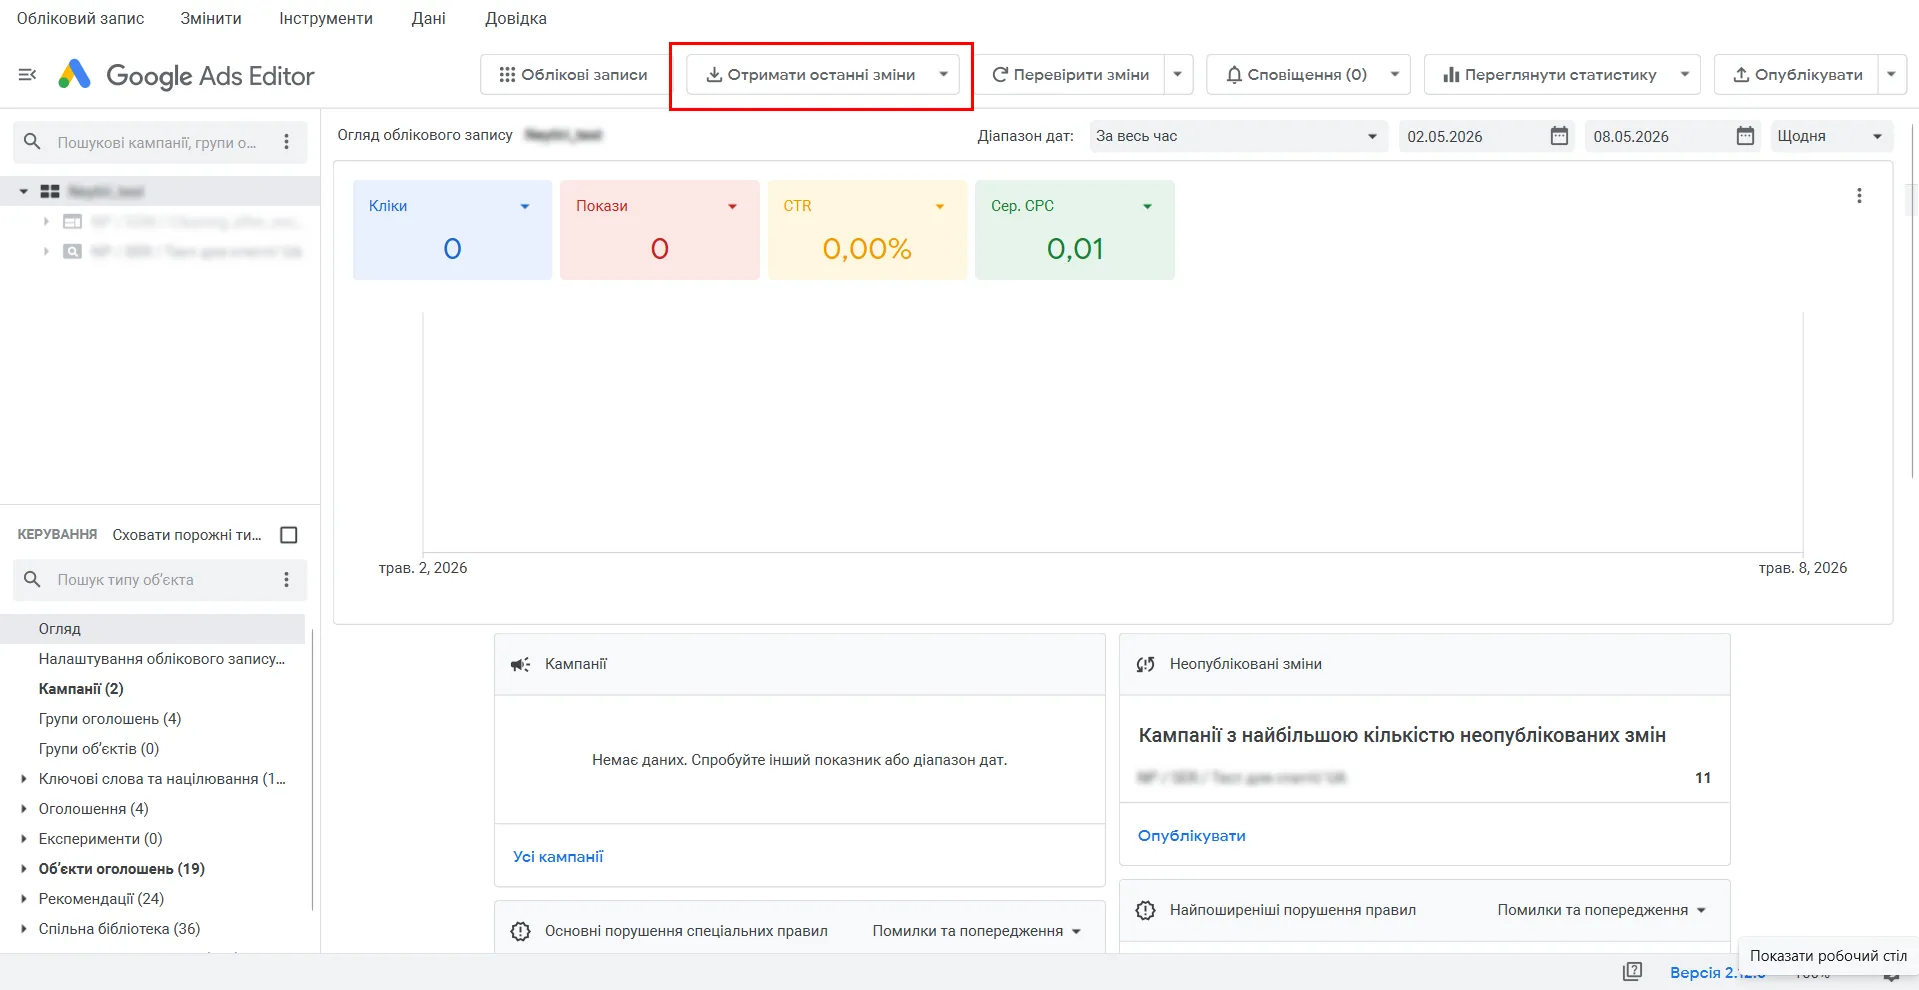
Task: Click the Пошук типу об'єкта search field
Action: [160, 580]
